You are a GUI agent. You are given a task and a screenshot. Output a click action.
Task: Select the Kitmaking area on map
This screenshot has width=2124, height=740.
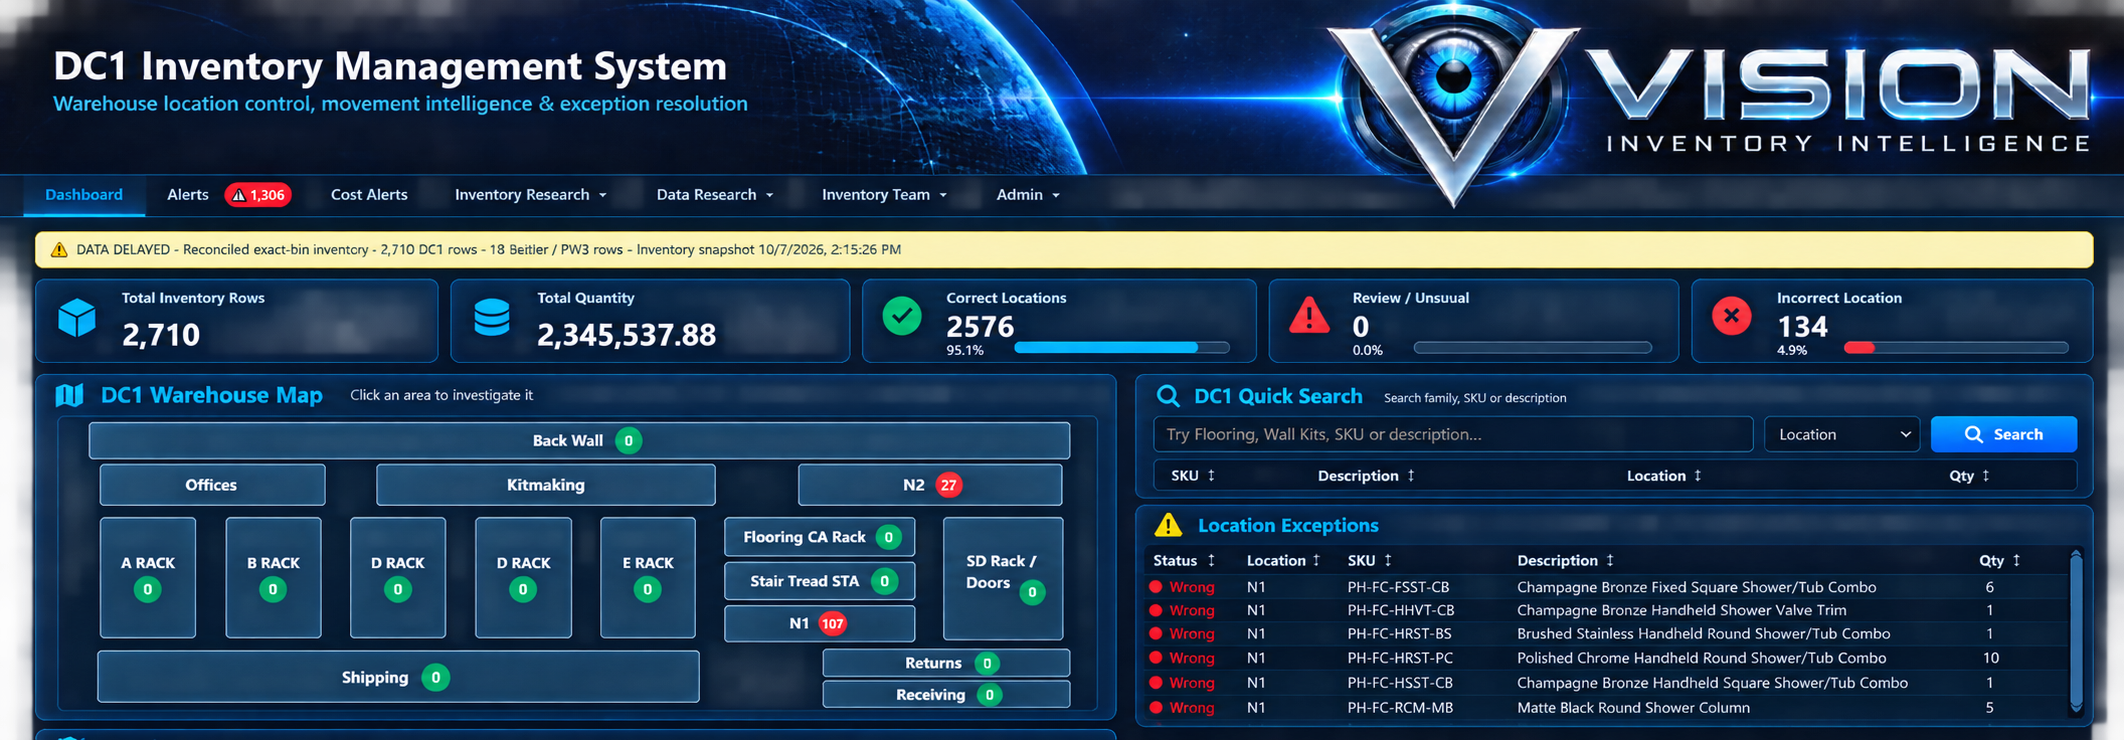tap(545, 485)
